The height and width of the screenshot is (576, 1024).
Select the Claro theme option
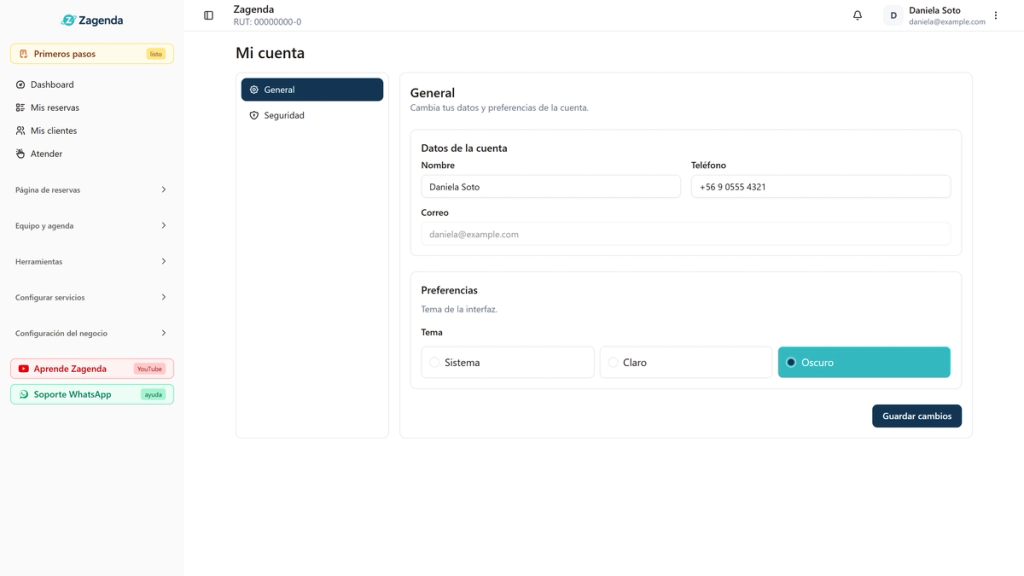(686, 362)
